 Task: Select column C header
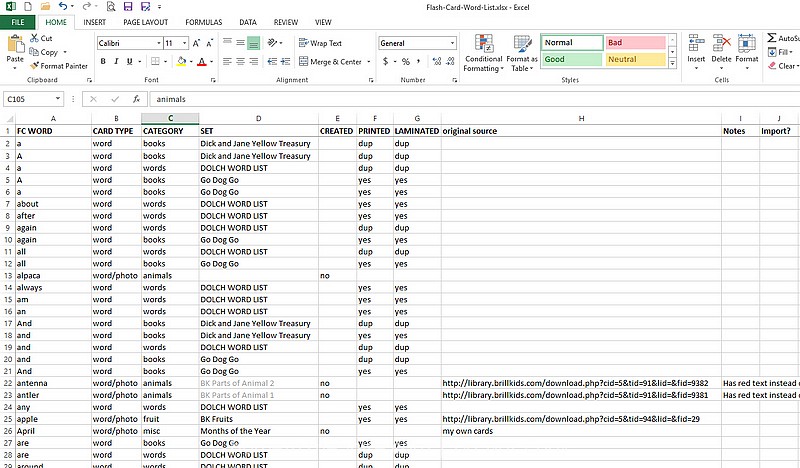tap(170, 118)
